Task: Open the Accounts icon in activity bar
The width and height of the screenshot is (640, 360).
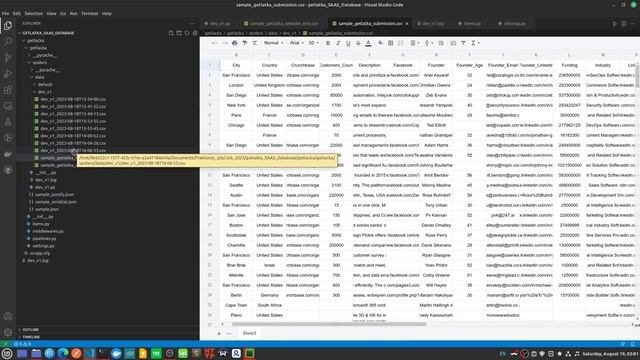Action: pos(8,316)
